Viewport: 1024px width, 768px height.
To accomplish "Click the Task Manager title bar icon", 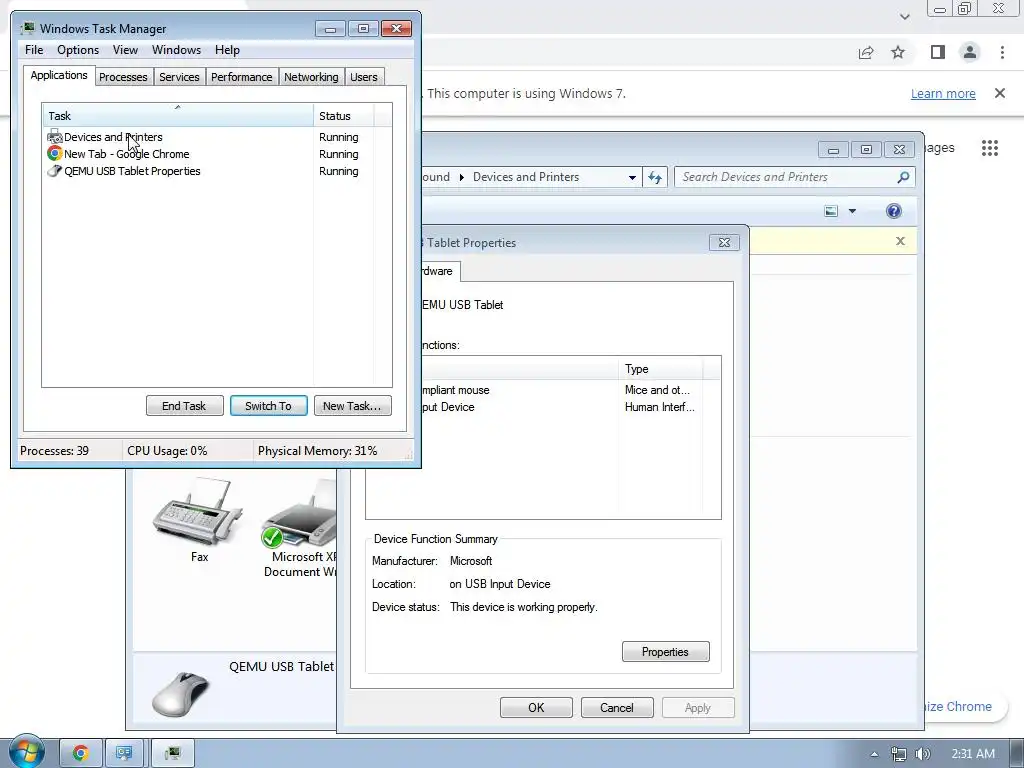I will [x=27, y=29].
